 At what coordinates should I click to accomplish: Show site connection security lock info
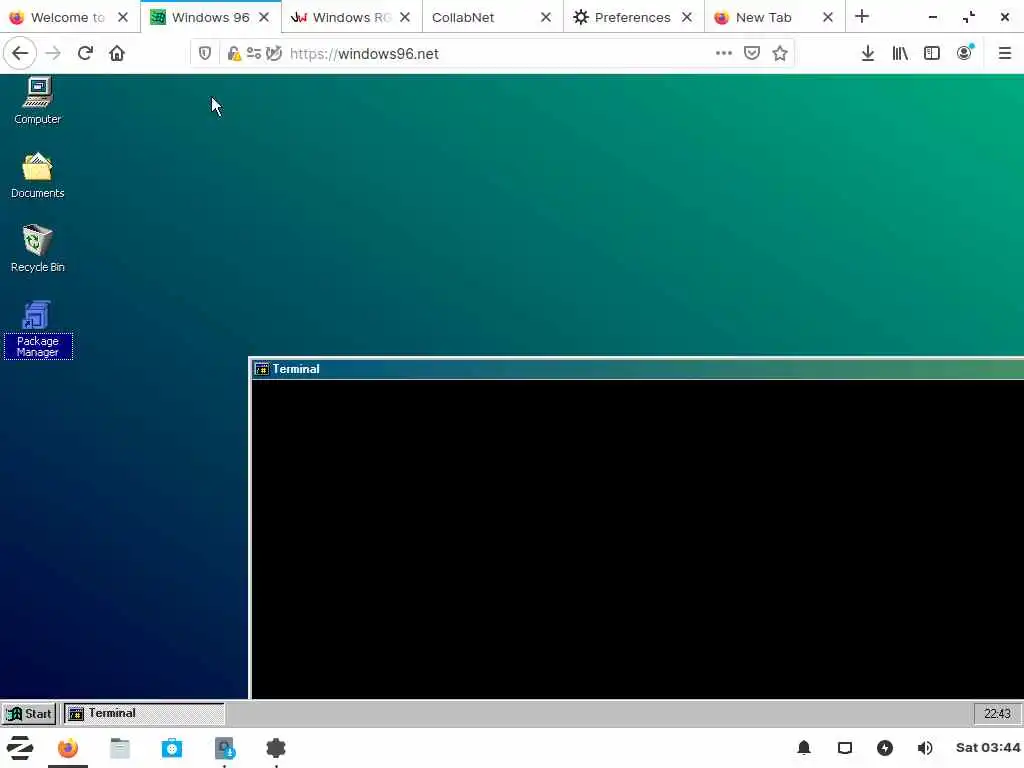(234, 54)
